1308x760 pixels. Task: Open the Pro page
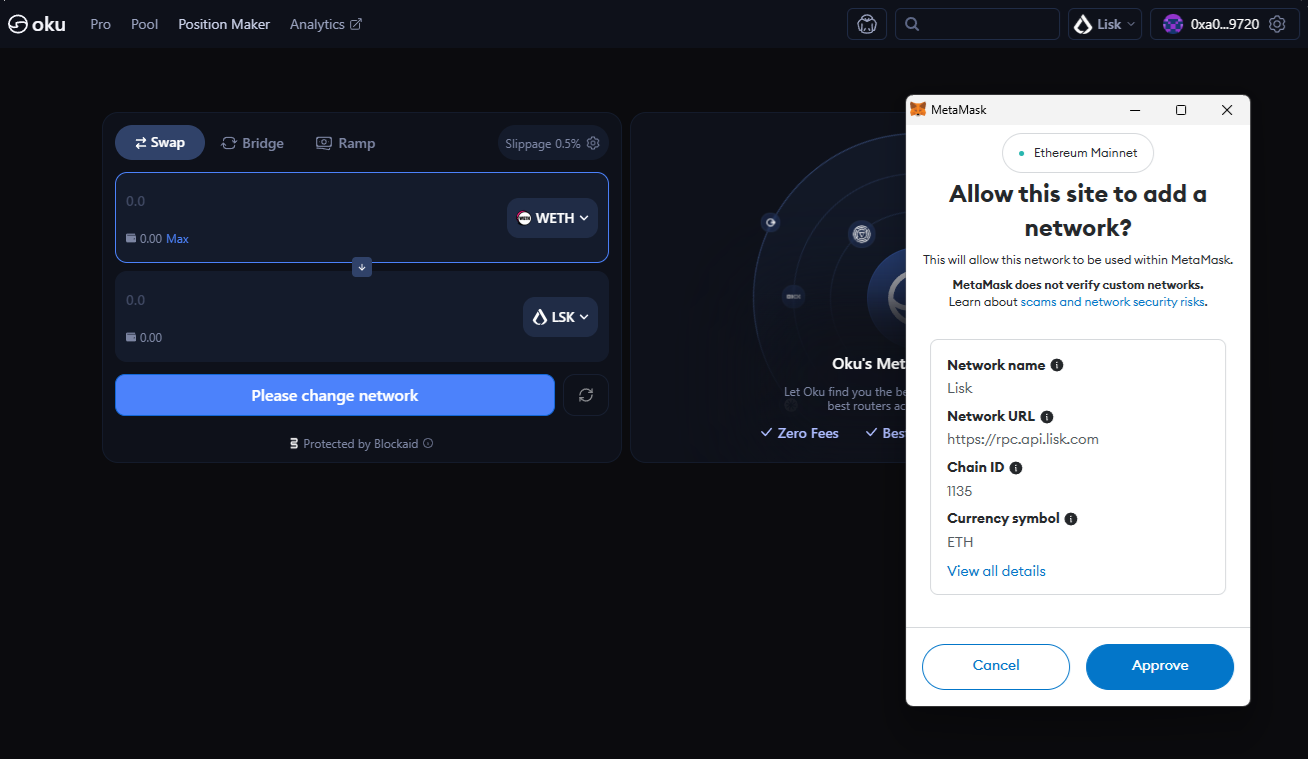click(100, 24)
